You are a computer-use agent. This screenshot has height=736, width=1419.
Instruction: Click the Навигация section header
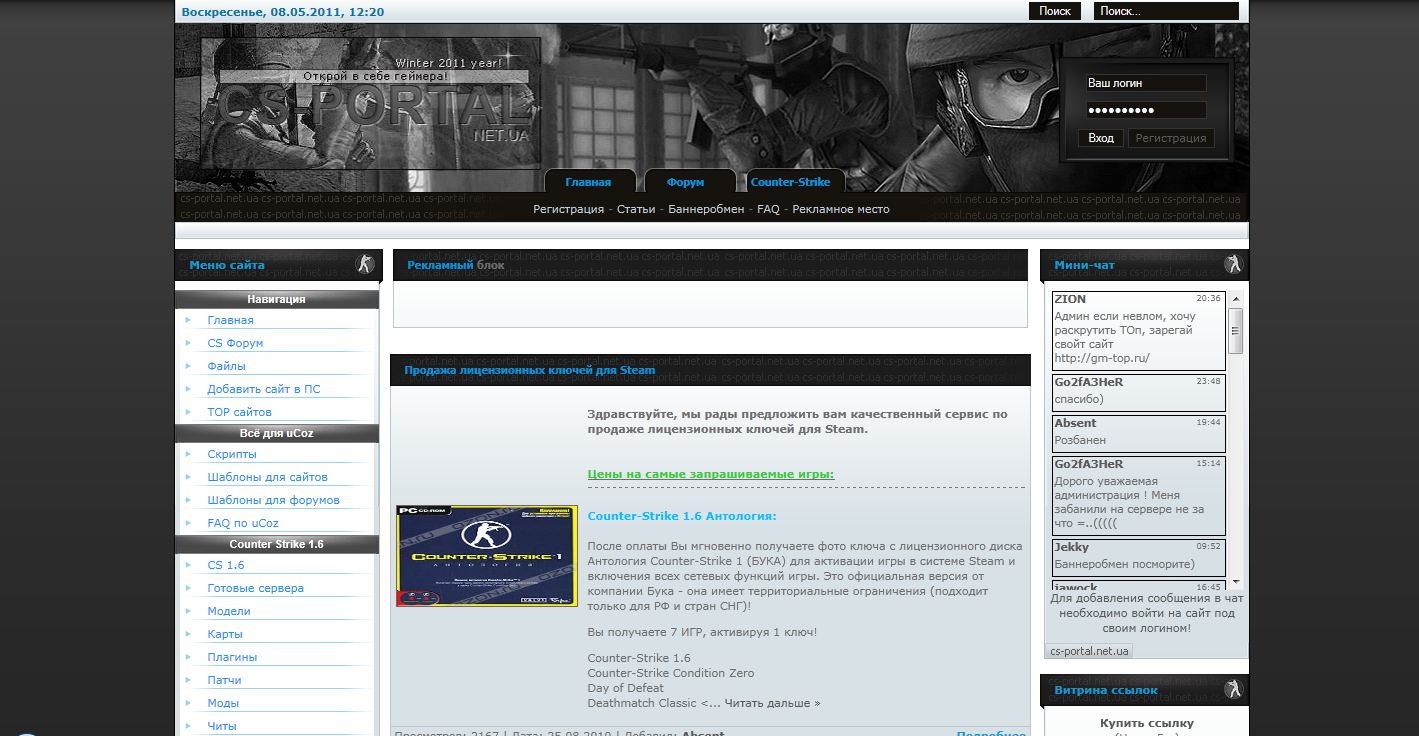click(277, 299)
